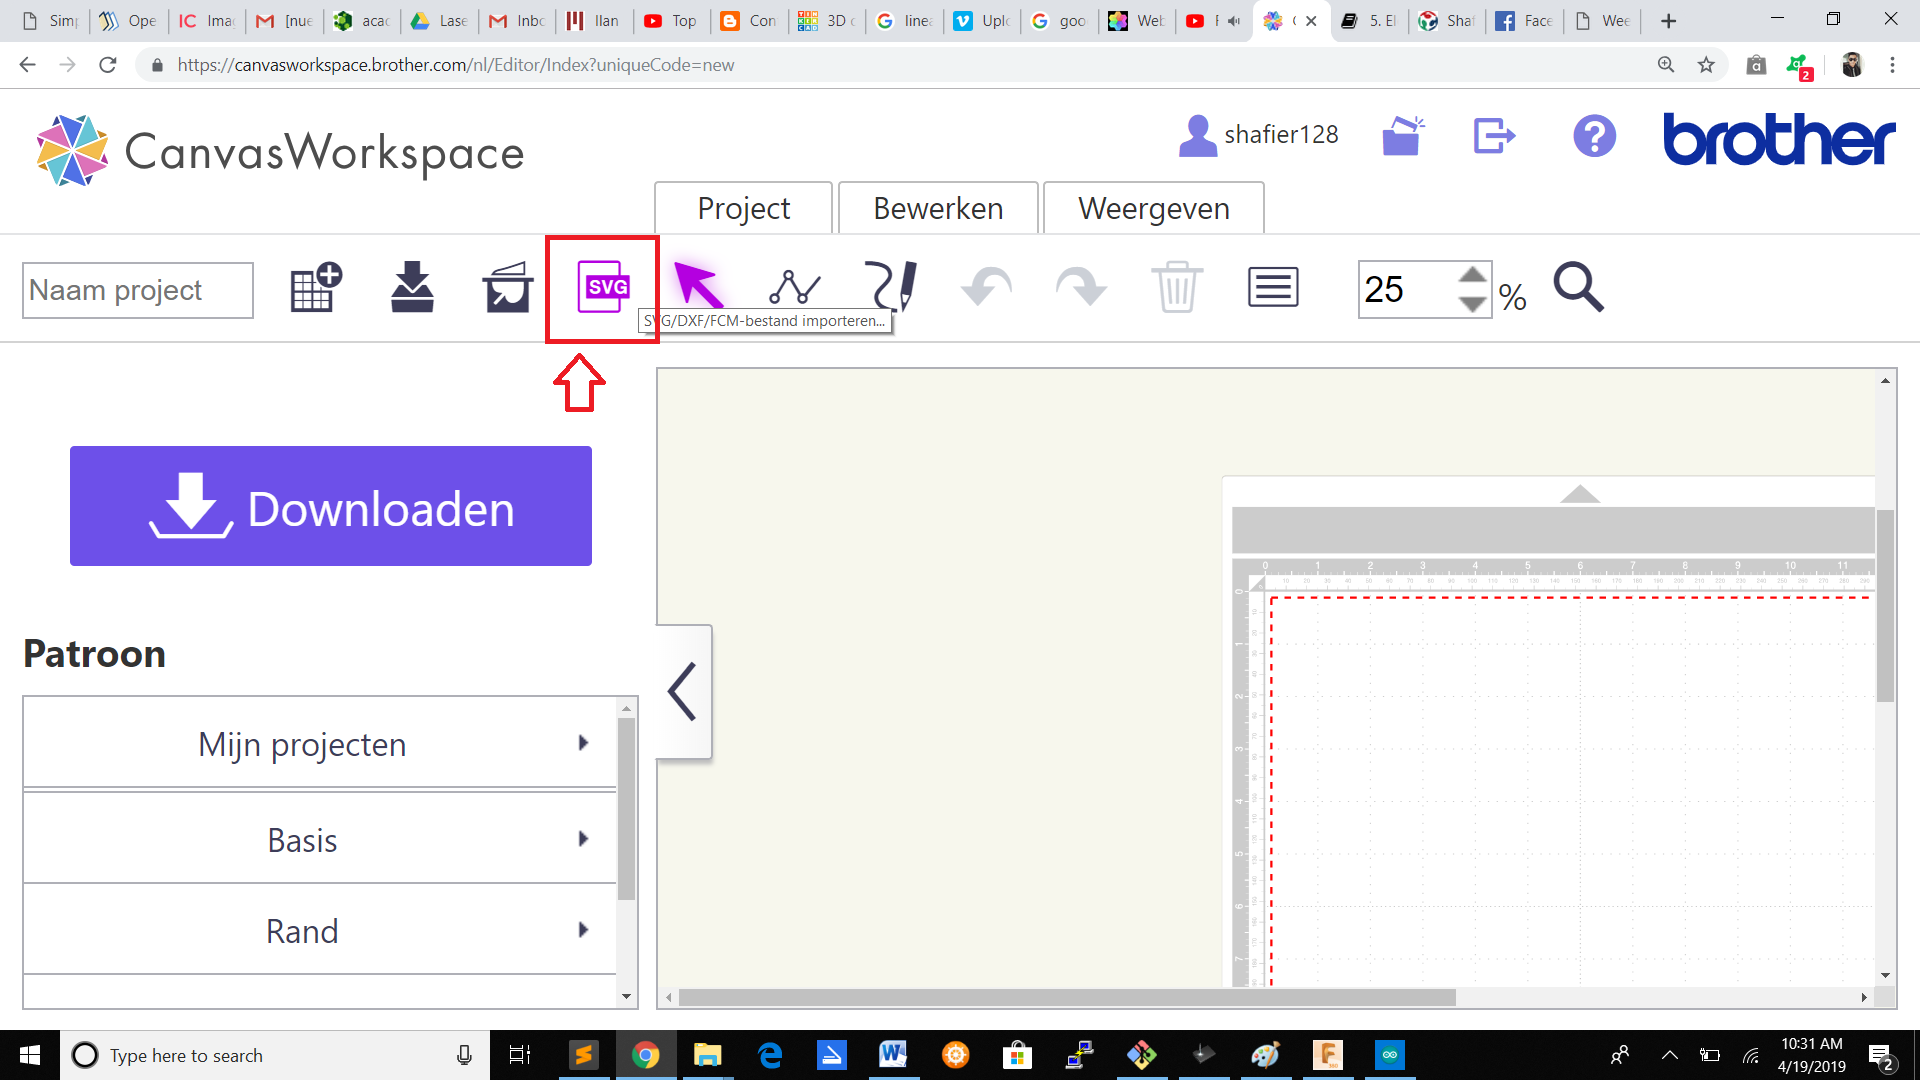Image resolution: width=1920 pixels, height=1080 pixels.
Task: Click the CanvasWorkspace logo
Action: 280,151
